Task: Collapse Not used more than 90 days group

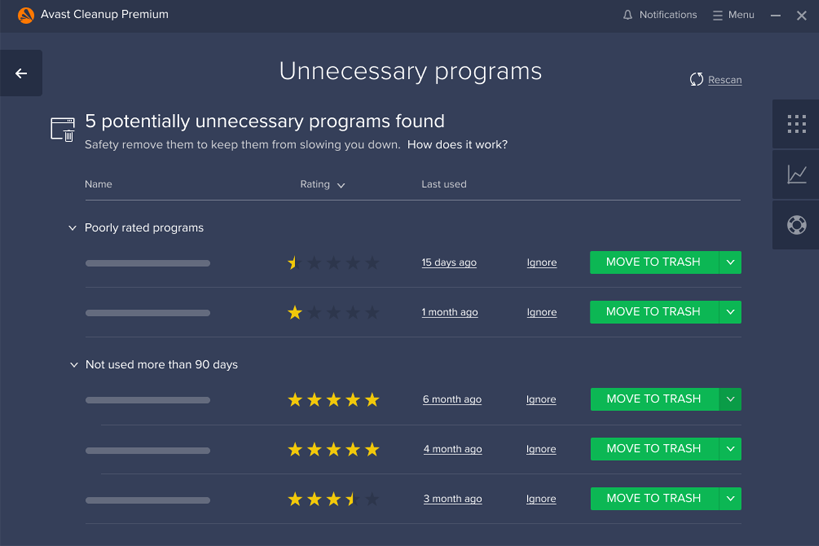Action: tap(74, 365)
